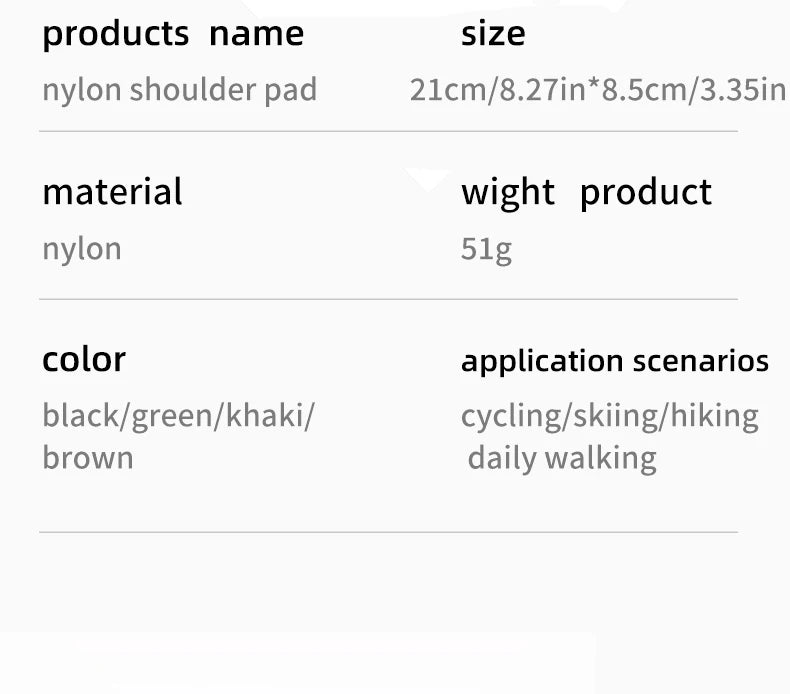
Task: Click the word "hiking" in scenarios
Action: click(x=714, y=416)
